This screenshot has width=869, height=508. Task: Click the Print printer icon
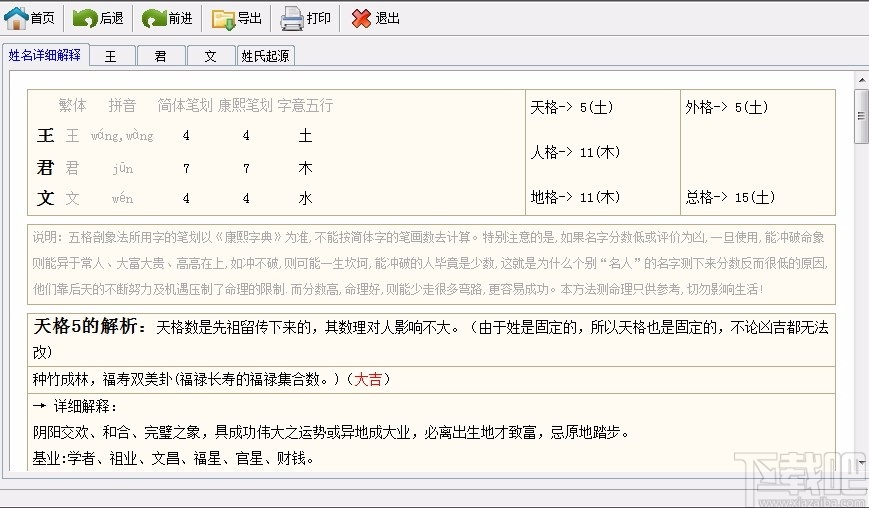[292, 18]
